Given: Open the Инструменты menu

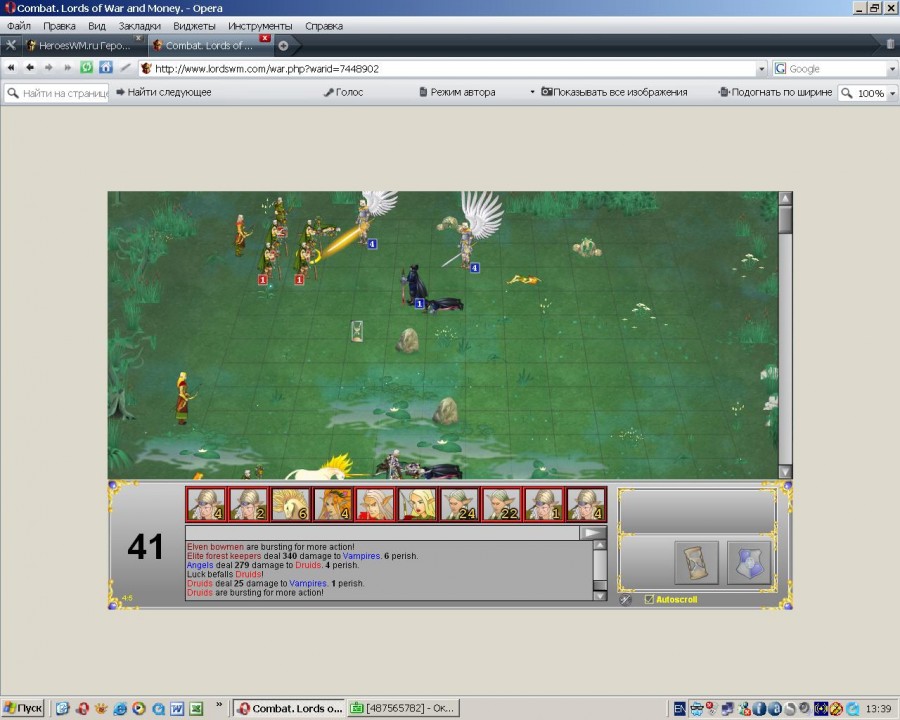Looking at the screenshot, I should (260, 26).
